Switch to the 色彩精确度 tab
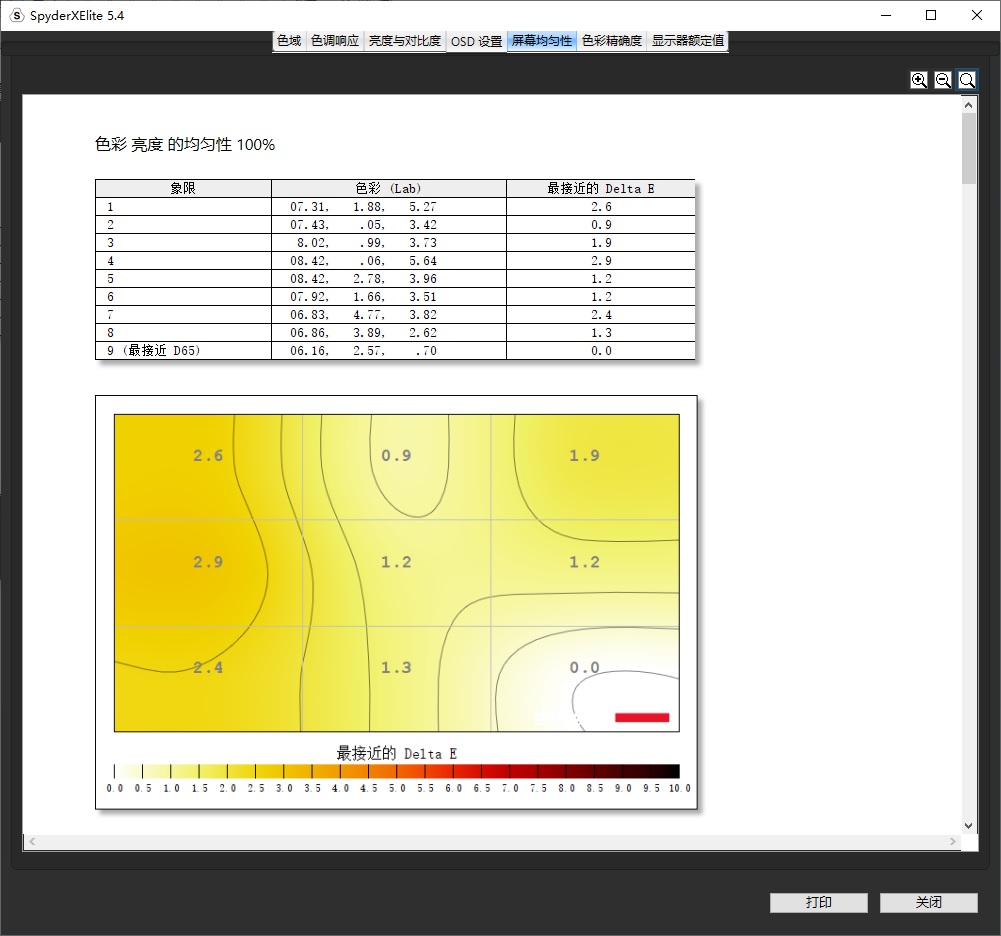 [x=612, y=41]
